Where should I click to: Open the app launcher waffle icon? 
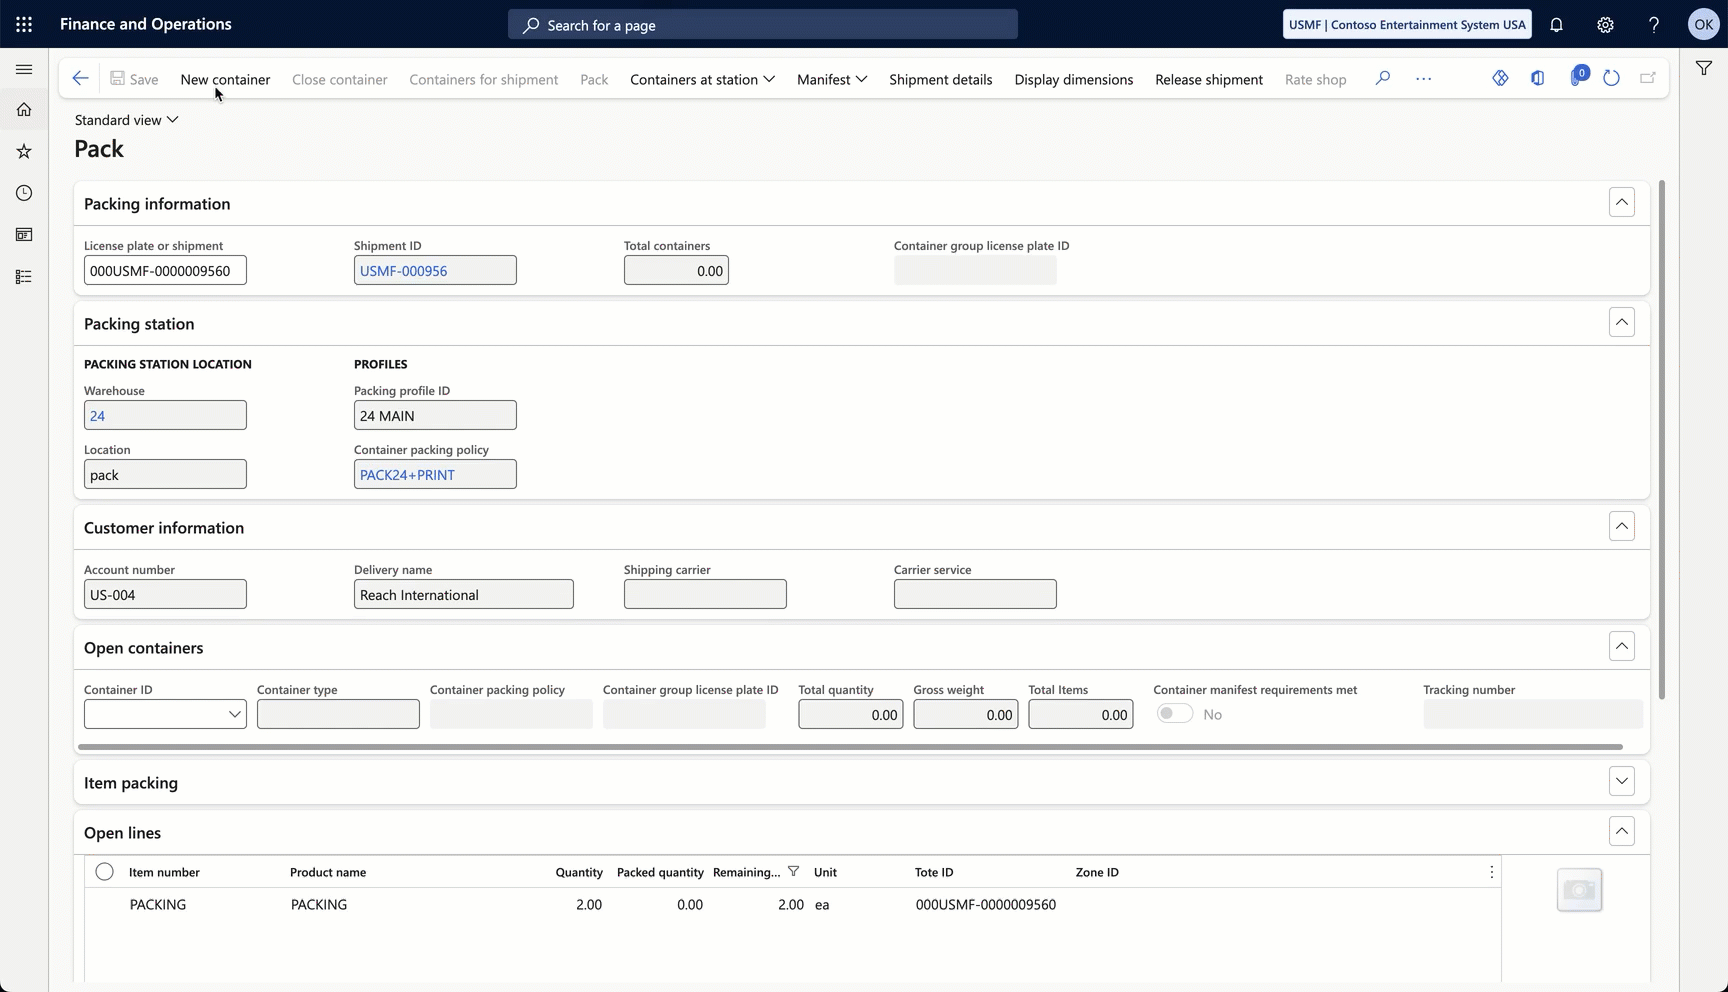24,24
